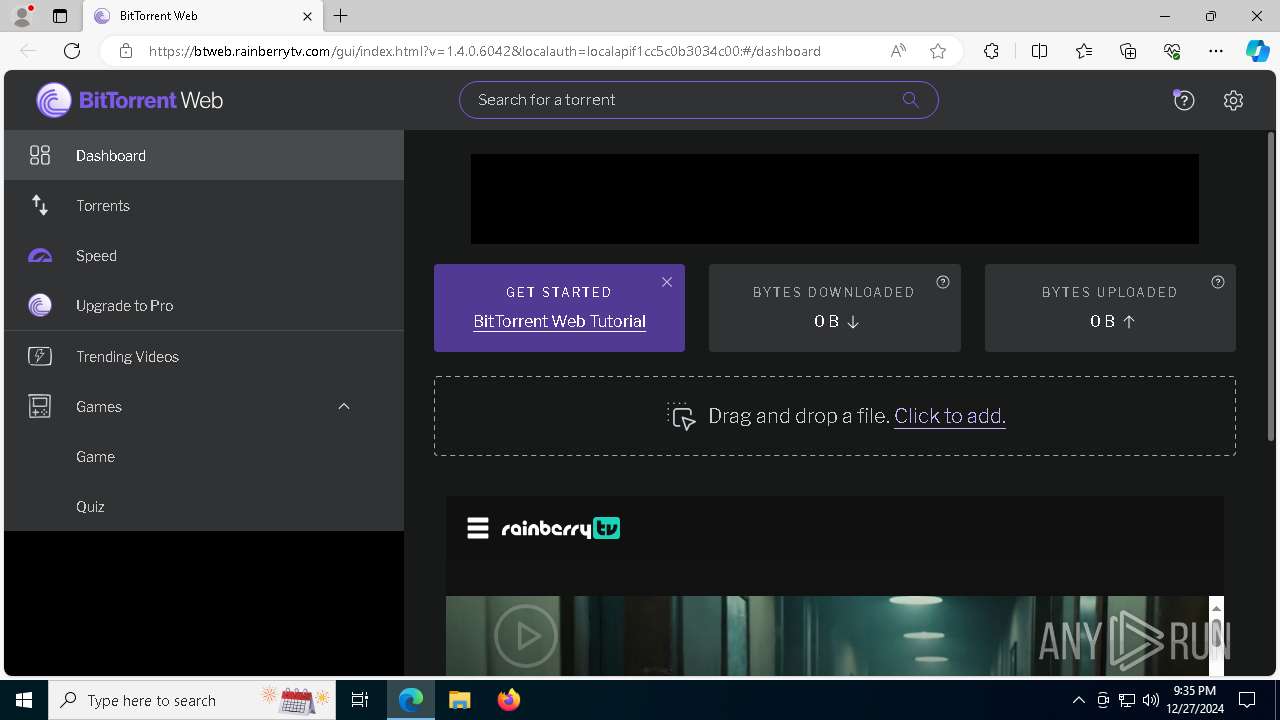
Task: Click the 'Click to add' link
Action: tap(949, 416)
